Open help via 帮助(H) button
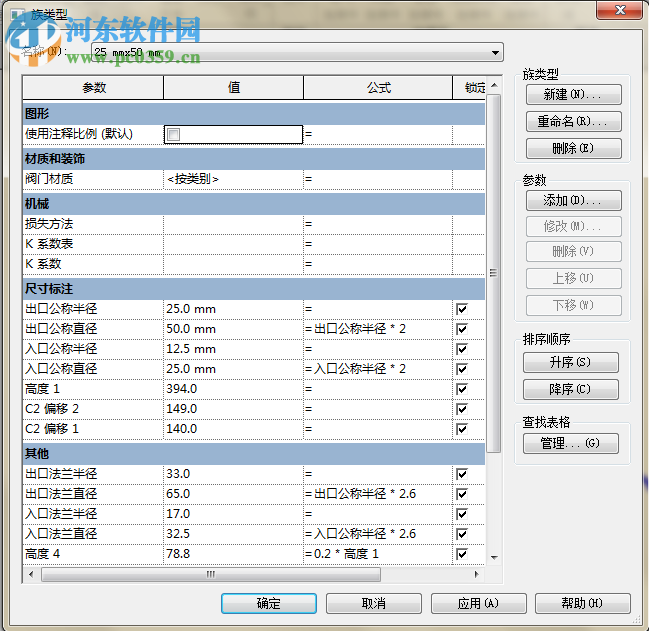The height and width of the screenshot is (631, 649). pos(583,603)
